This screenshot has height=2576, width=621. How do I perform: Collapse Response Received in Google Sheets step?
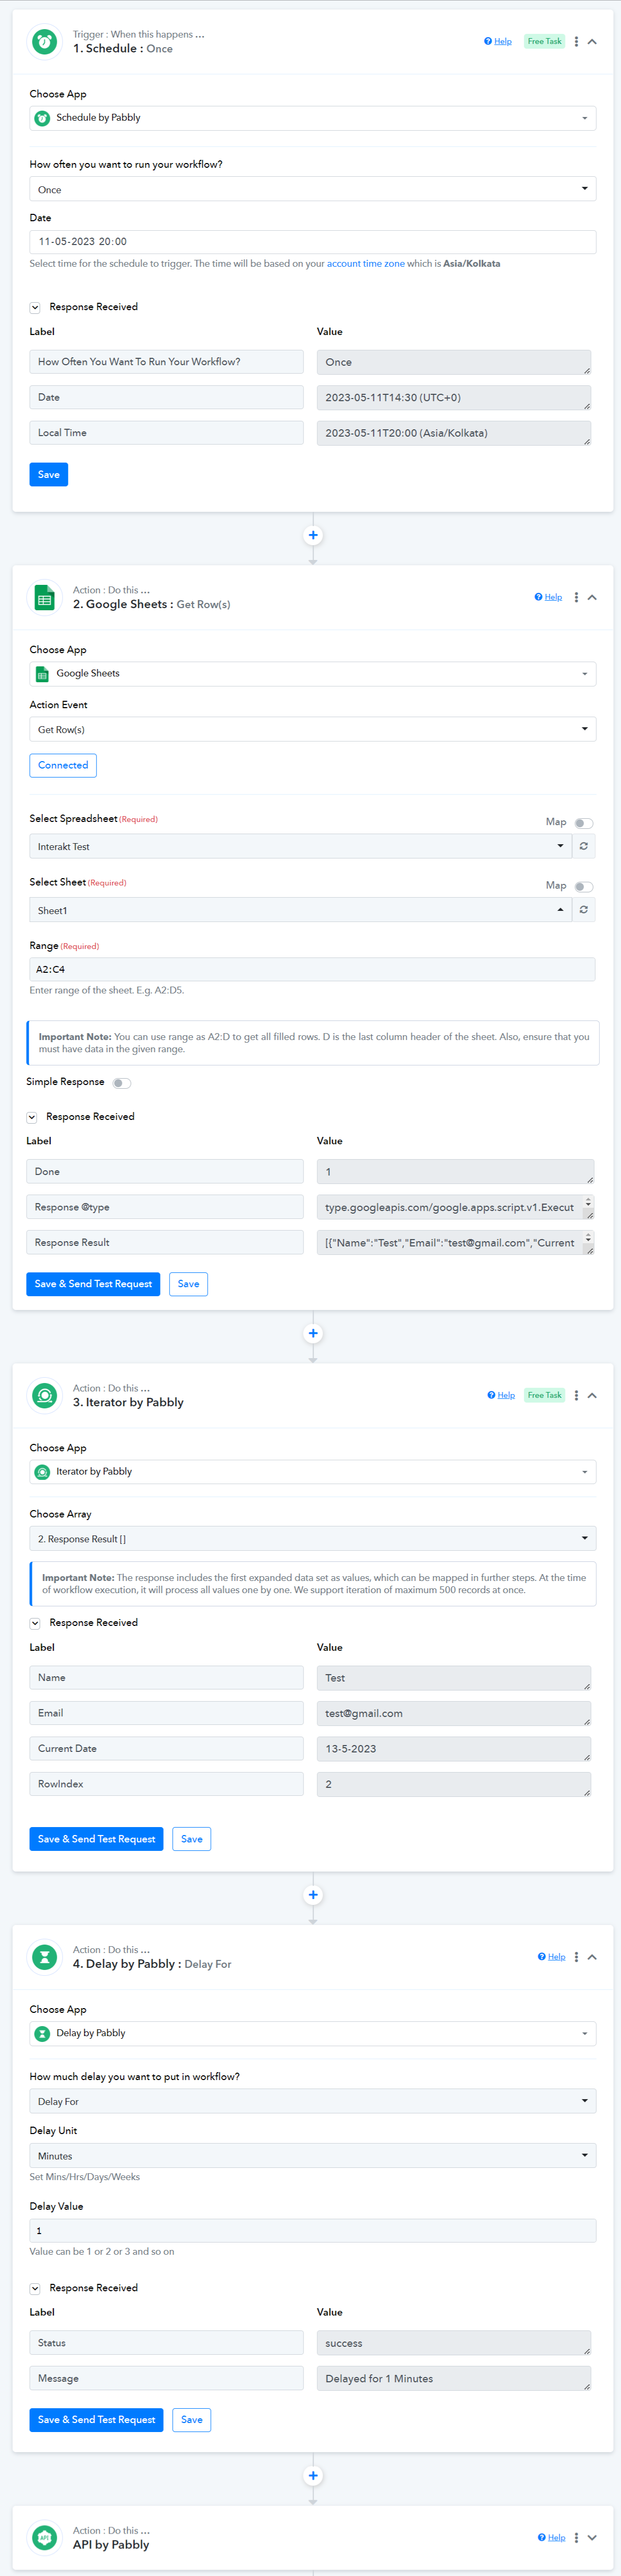click(32, 1117)
